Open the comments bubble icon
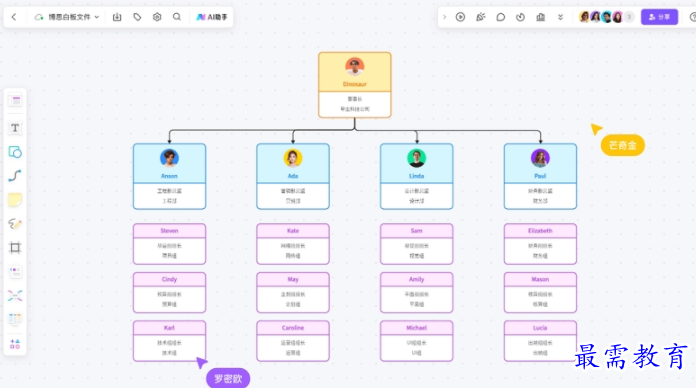 point(501,17)
